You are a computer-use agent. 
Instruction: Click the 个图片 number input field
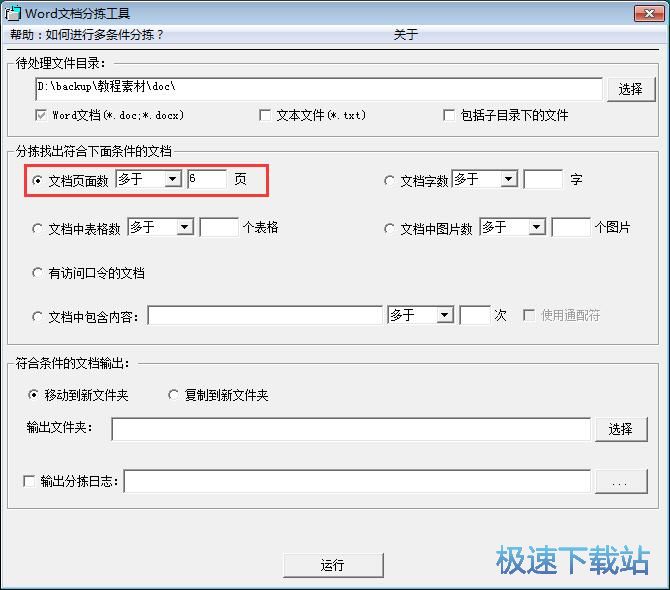coord(571,227)
